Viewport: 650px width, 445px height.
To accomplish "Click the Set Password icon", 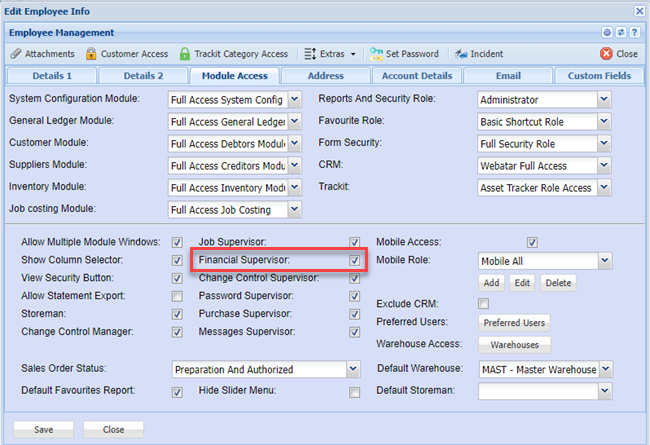I will (x=377, y=54).
